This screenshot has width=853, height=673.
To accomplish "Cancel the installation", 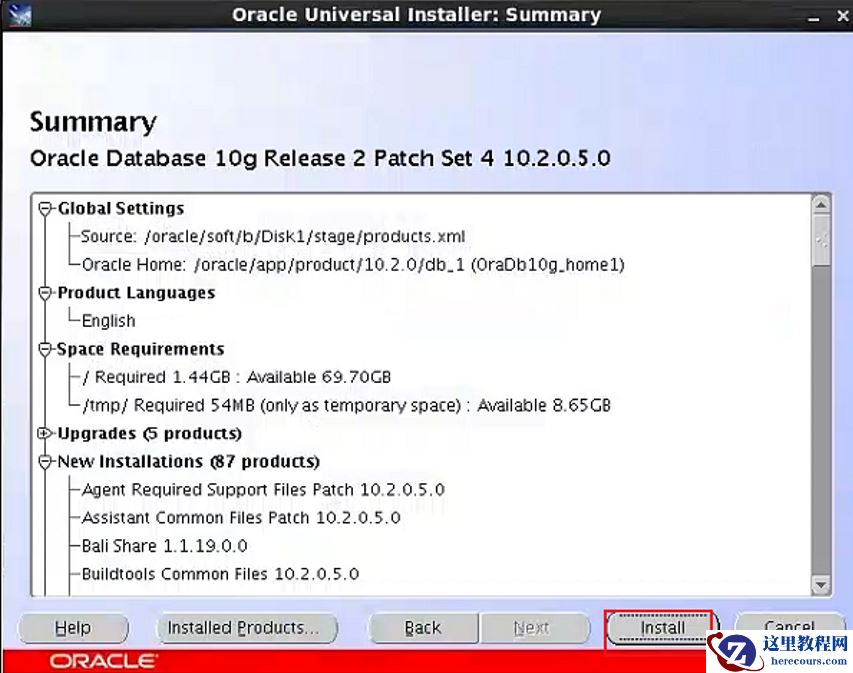I will [789, 625].
